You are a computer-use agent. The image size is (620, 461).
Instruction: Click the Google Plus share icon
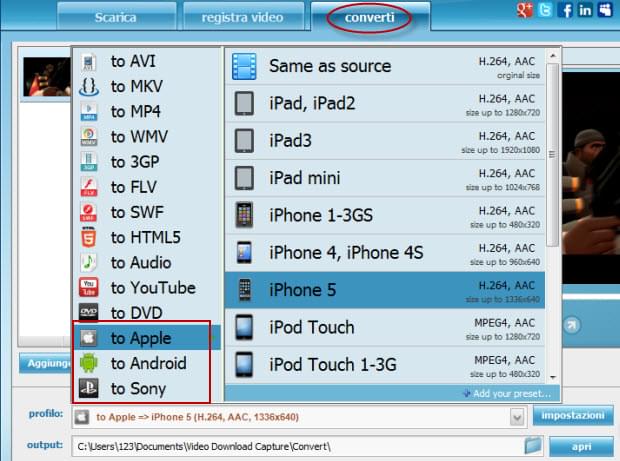525,9
